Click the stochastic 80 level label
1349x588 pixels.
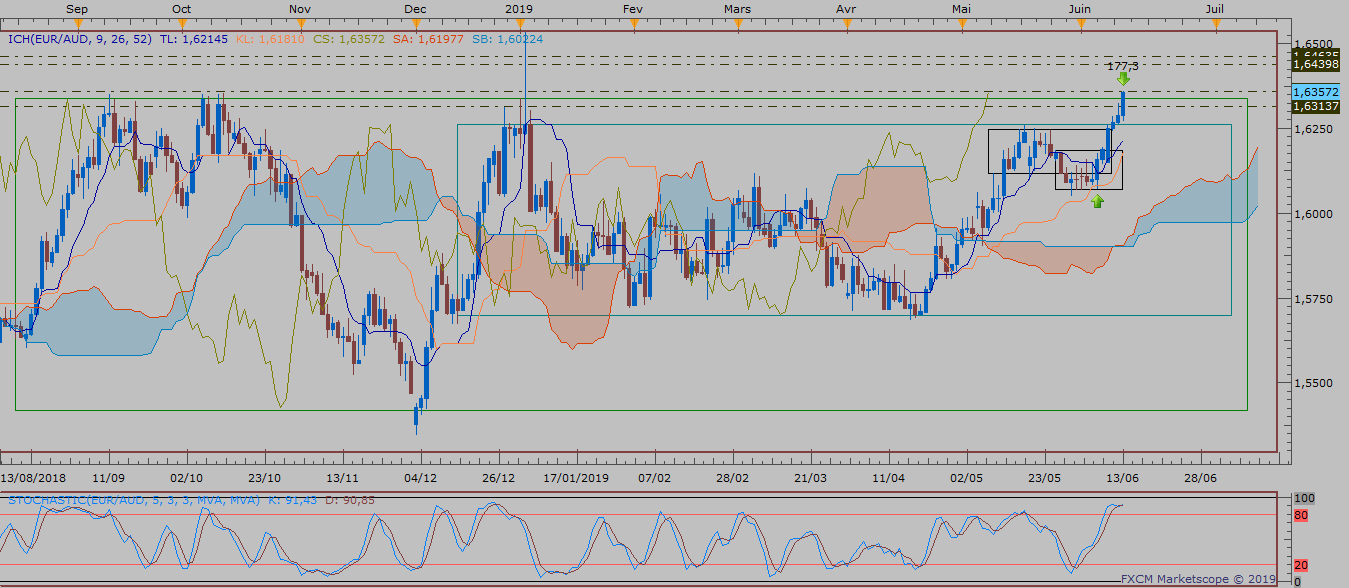[x=1302, y=515]
